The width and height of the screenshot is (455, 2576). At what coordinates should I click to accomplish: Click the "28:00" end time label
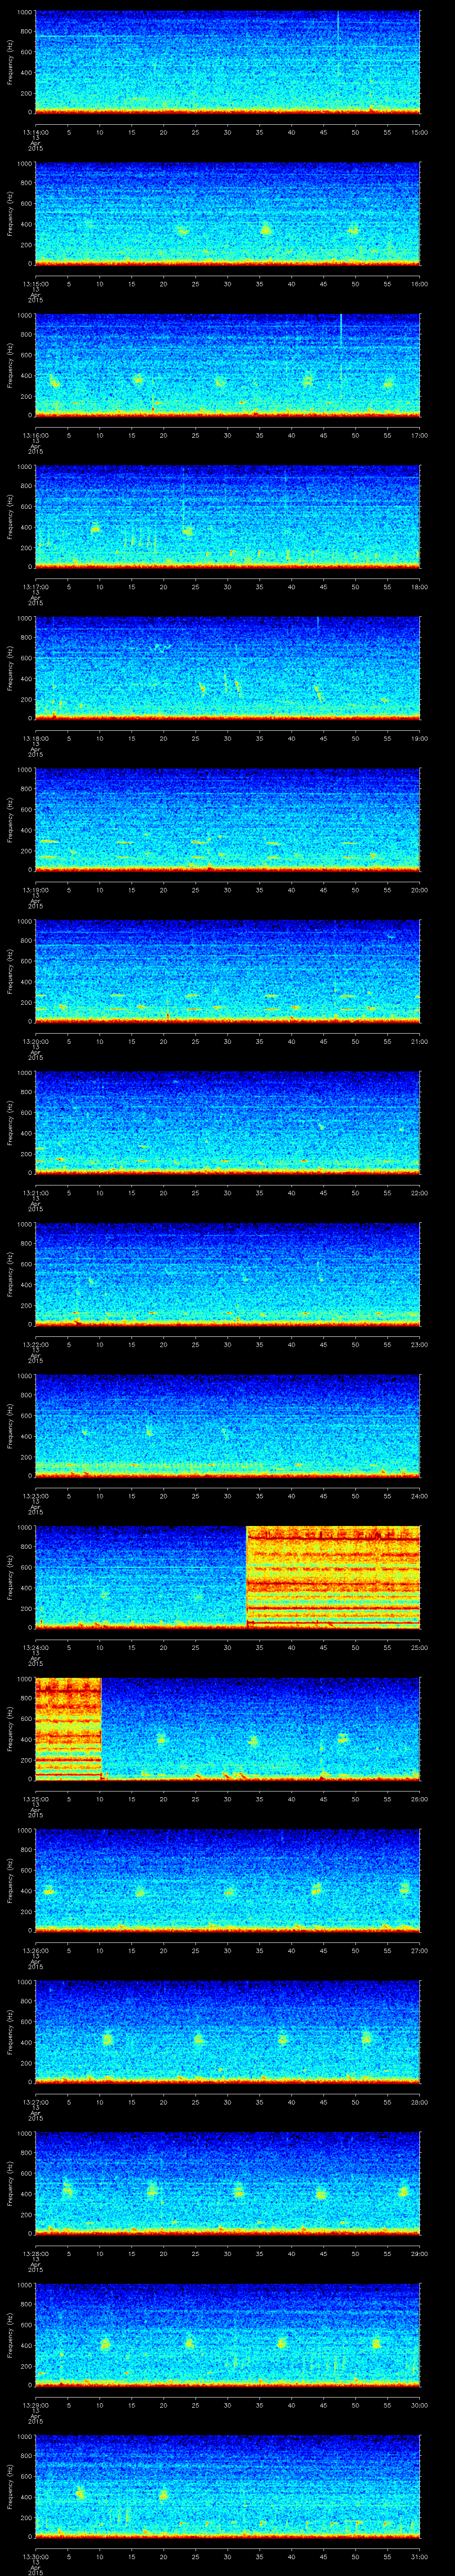[419, 2101]
